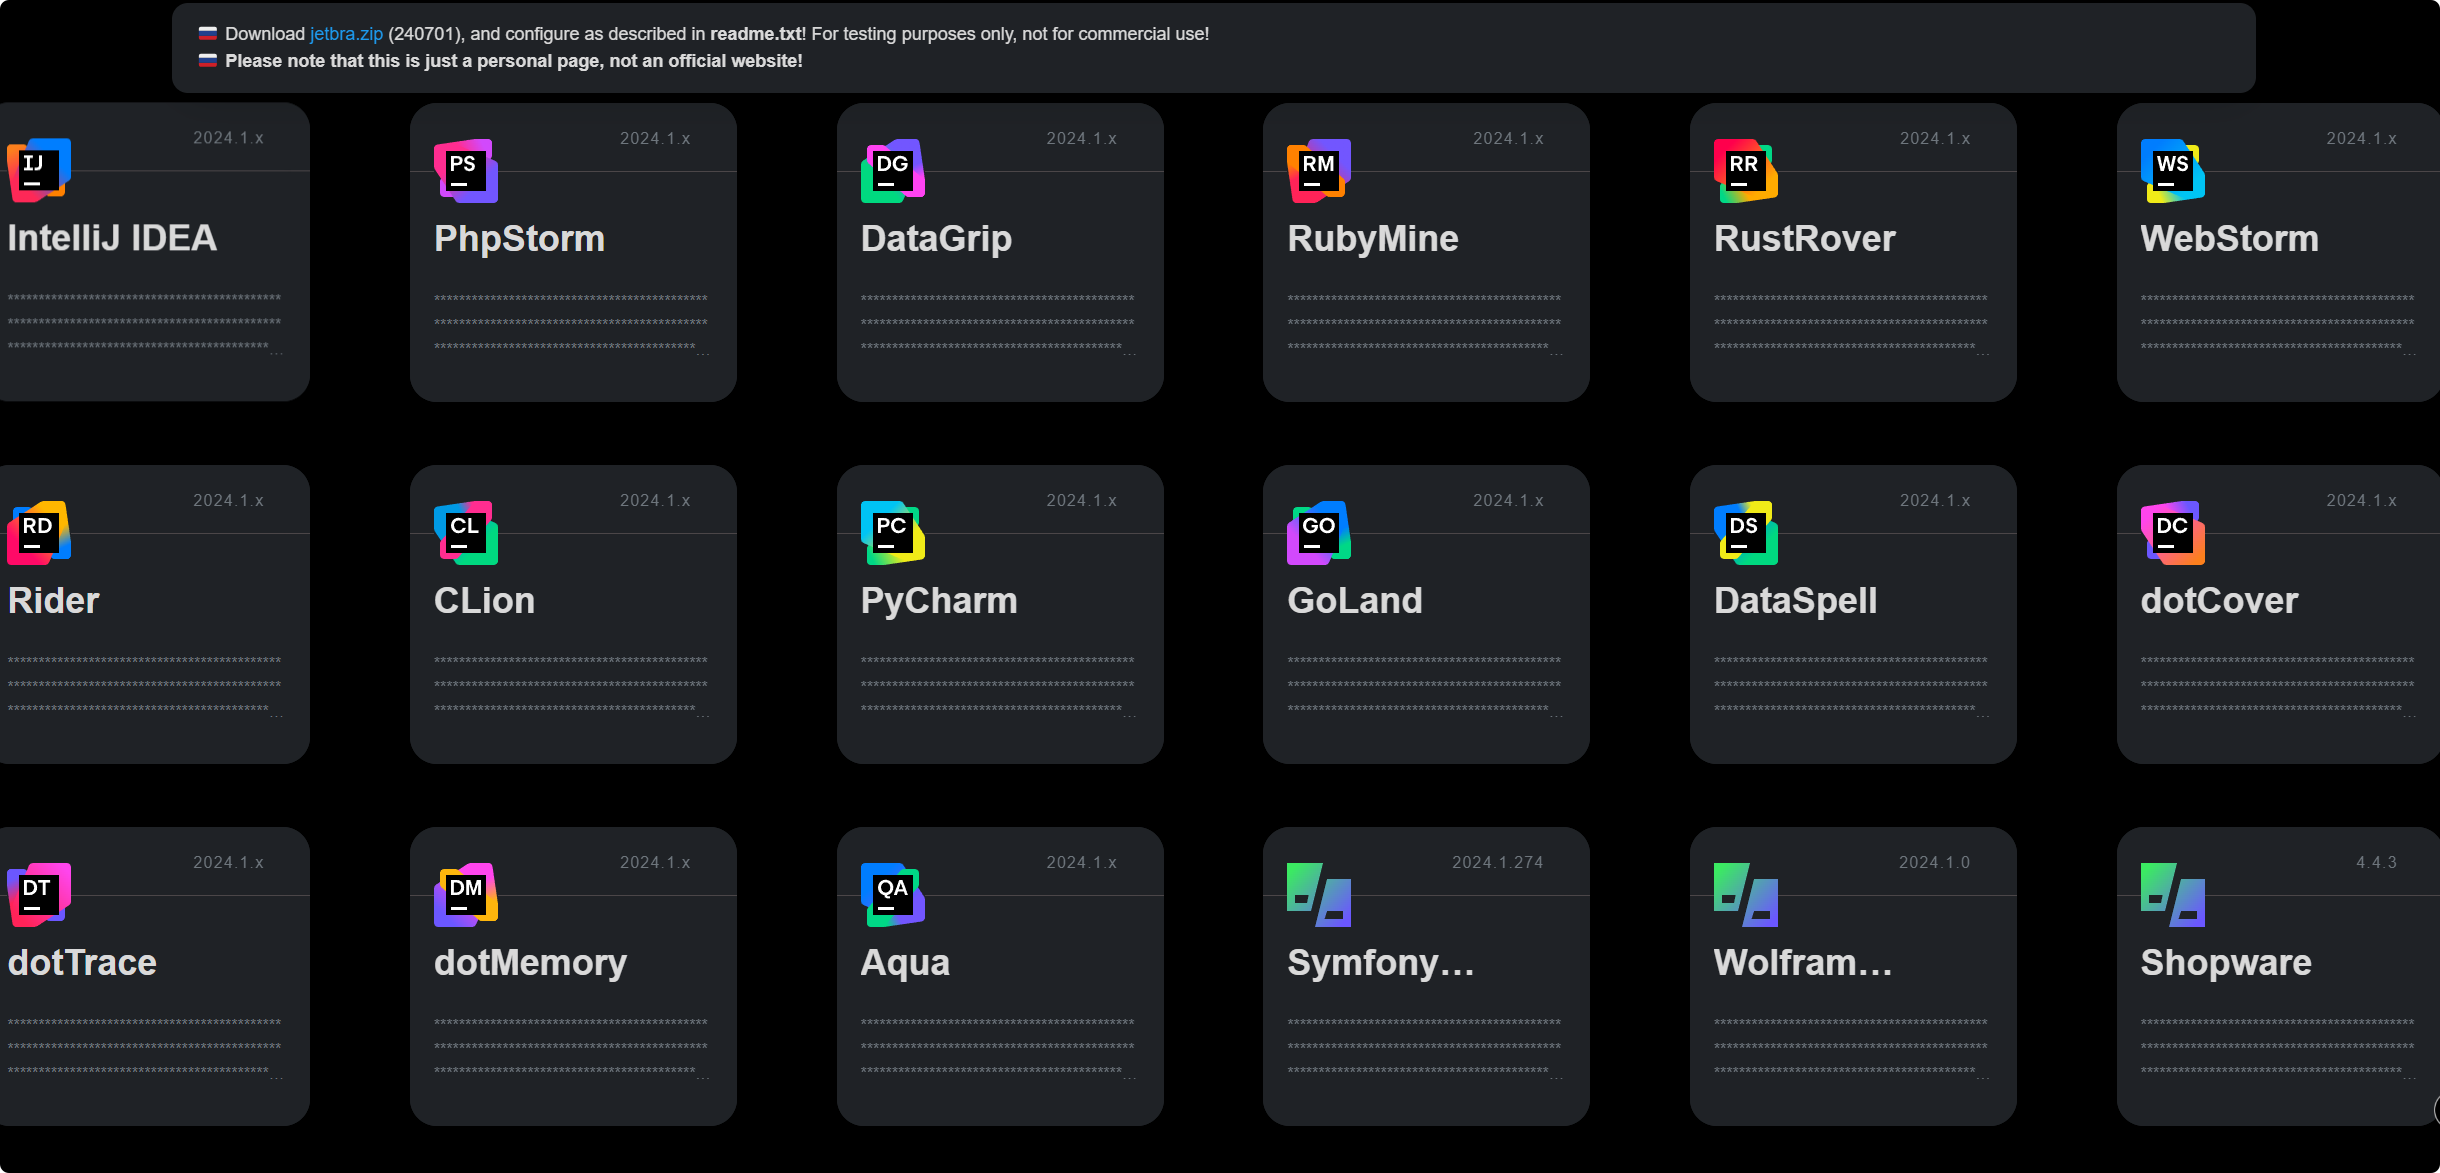Copy the masked license key under RustRover
The height and width of the screenshot is (1173, 2440).
click(x=1852, y=323)
